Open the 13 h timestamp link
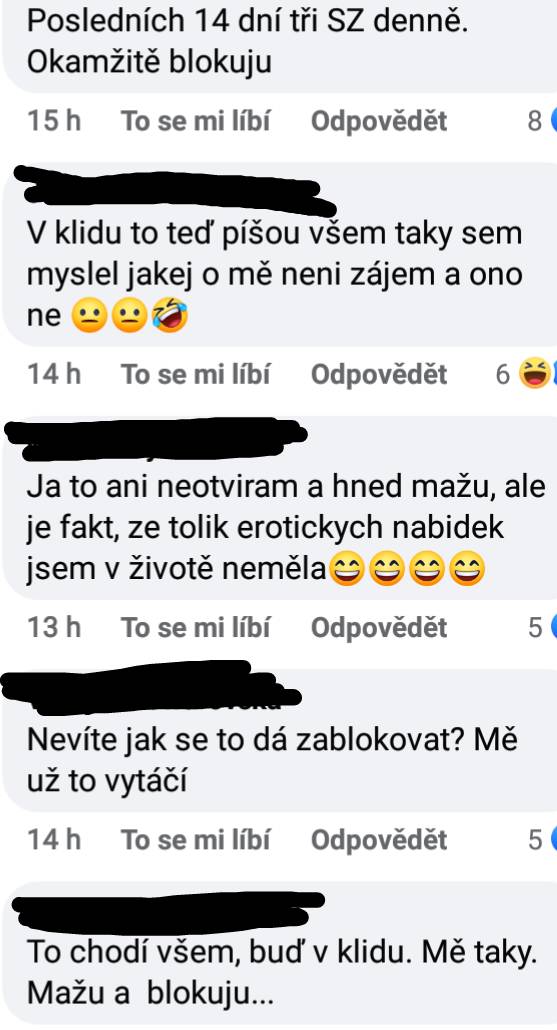 (54, 627)
